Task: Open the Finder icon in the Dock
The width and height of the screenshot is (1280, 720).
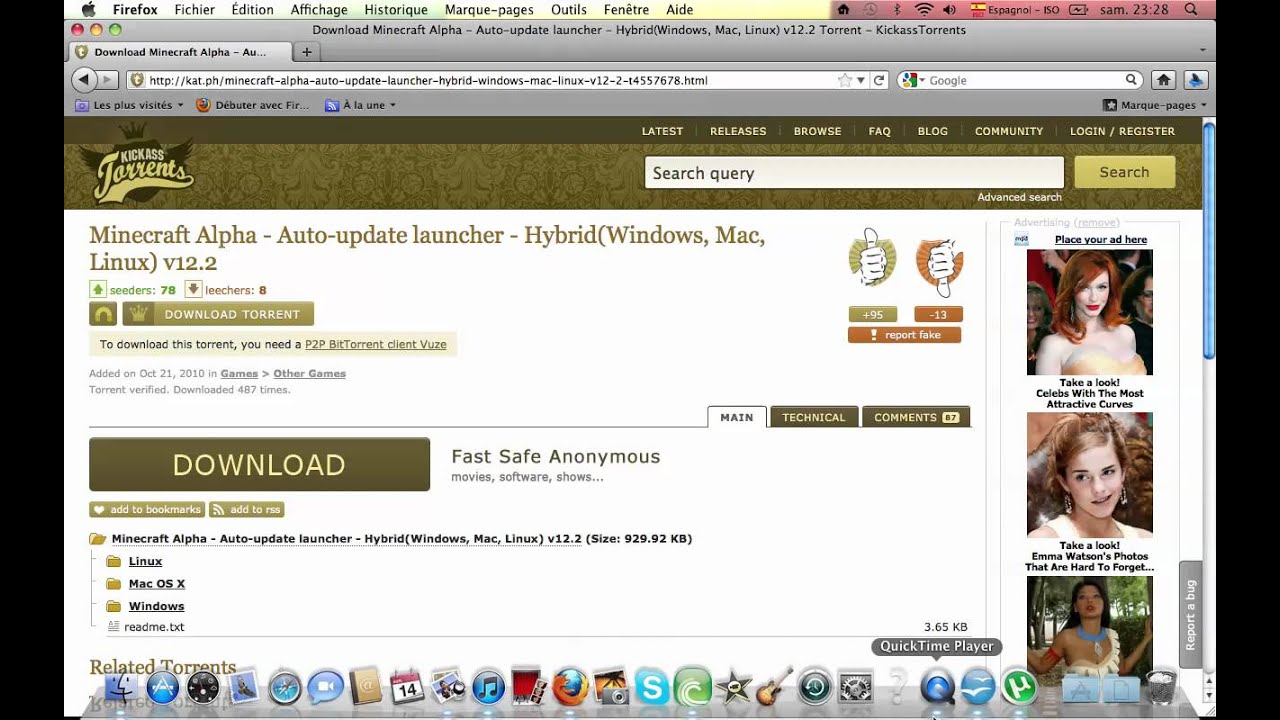Action: (122, 688)
